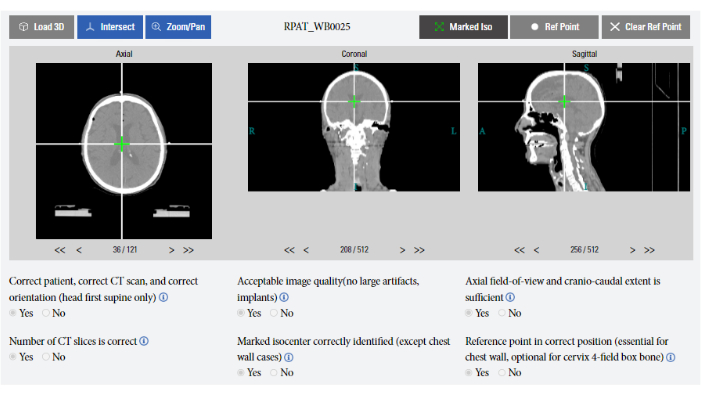
Task: Click the Coronal view label
Action: (x=354, y=54)
